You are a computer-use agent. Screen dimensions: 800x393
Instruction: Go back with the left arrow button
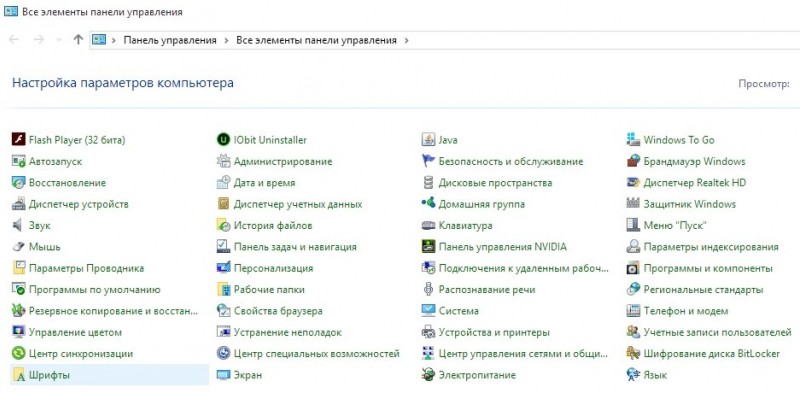(x=14, y=40)
